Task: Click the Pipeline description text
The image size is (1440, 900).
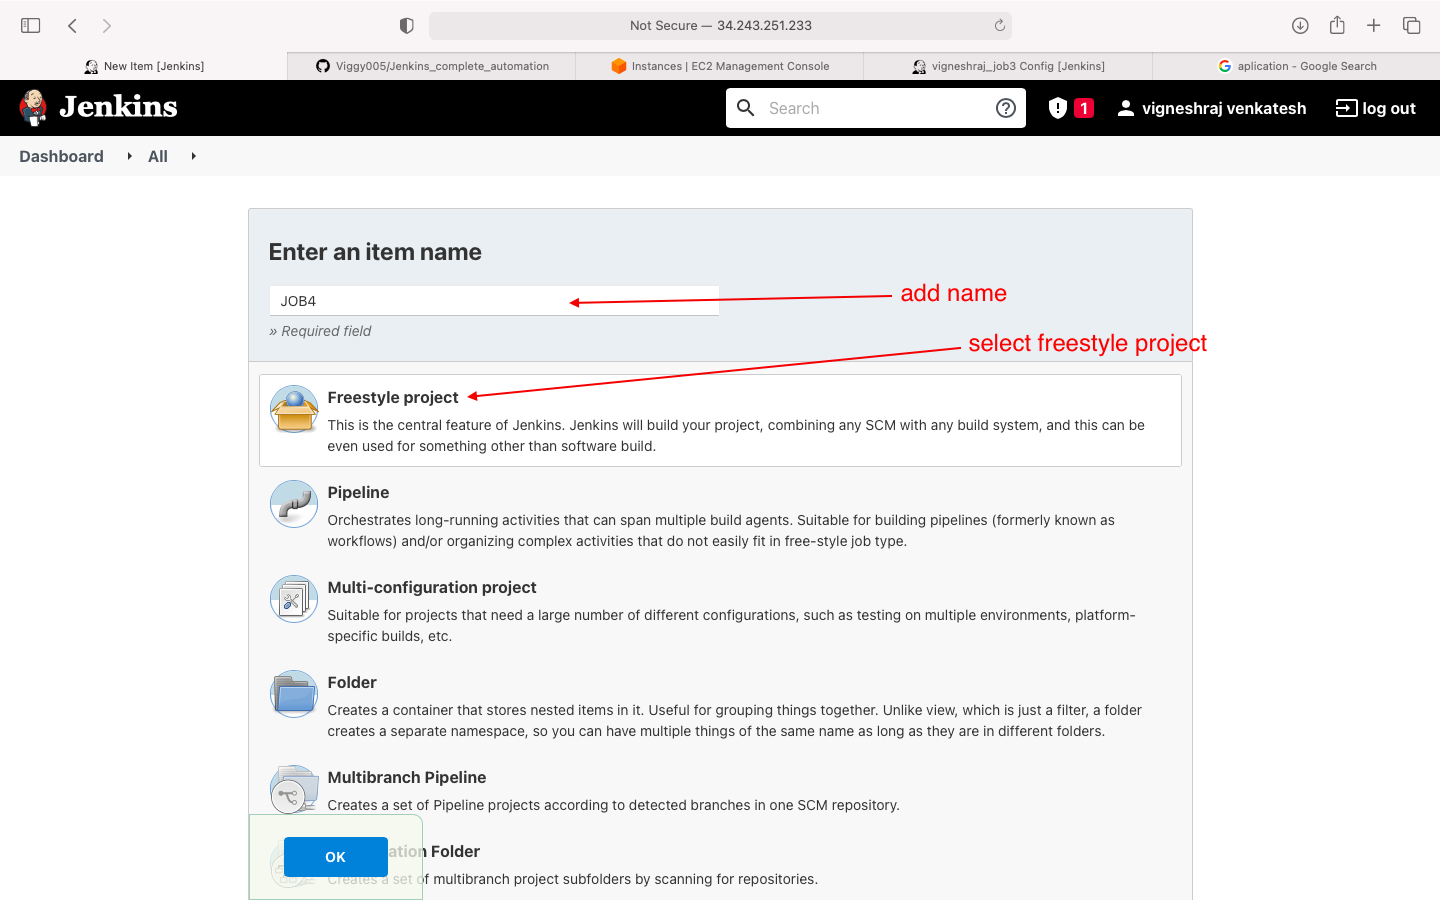Action: coord(721,531)
